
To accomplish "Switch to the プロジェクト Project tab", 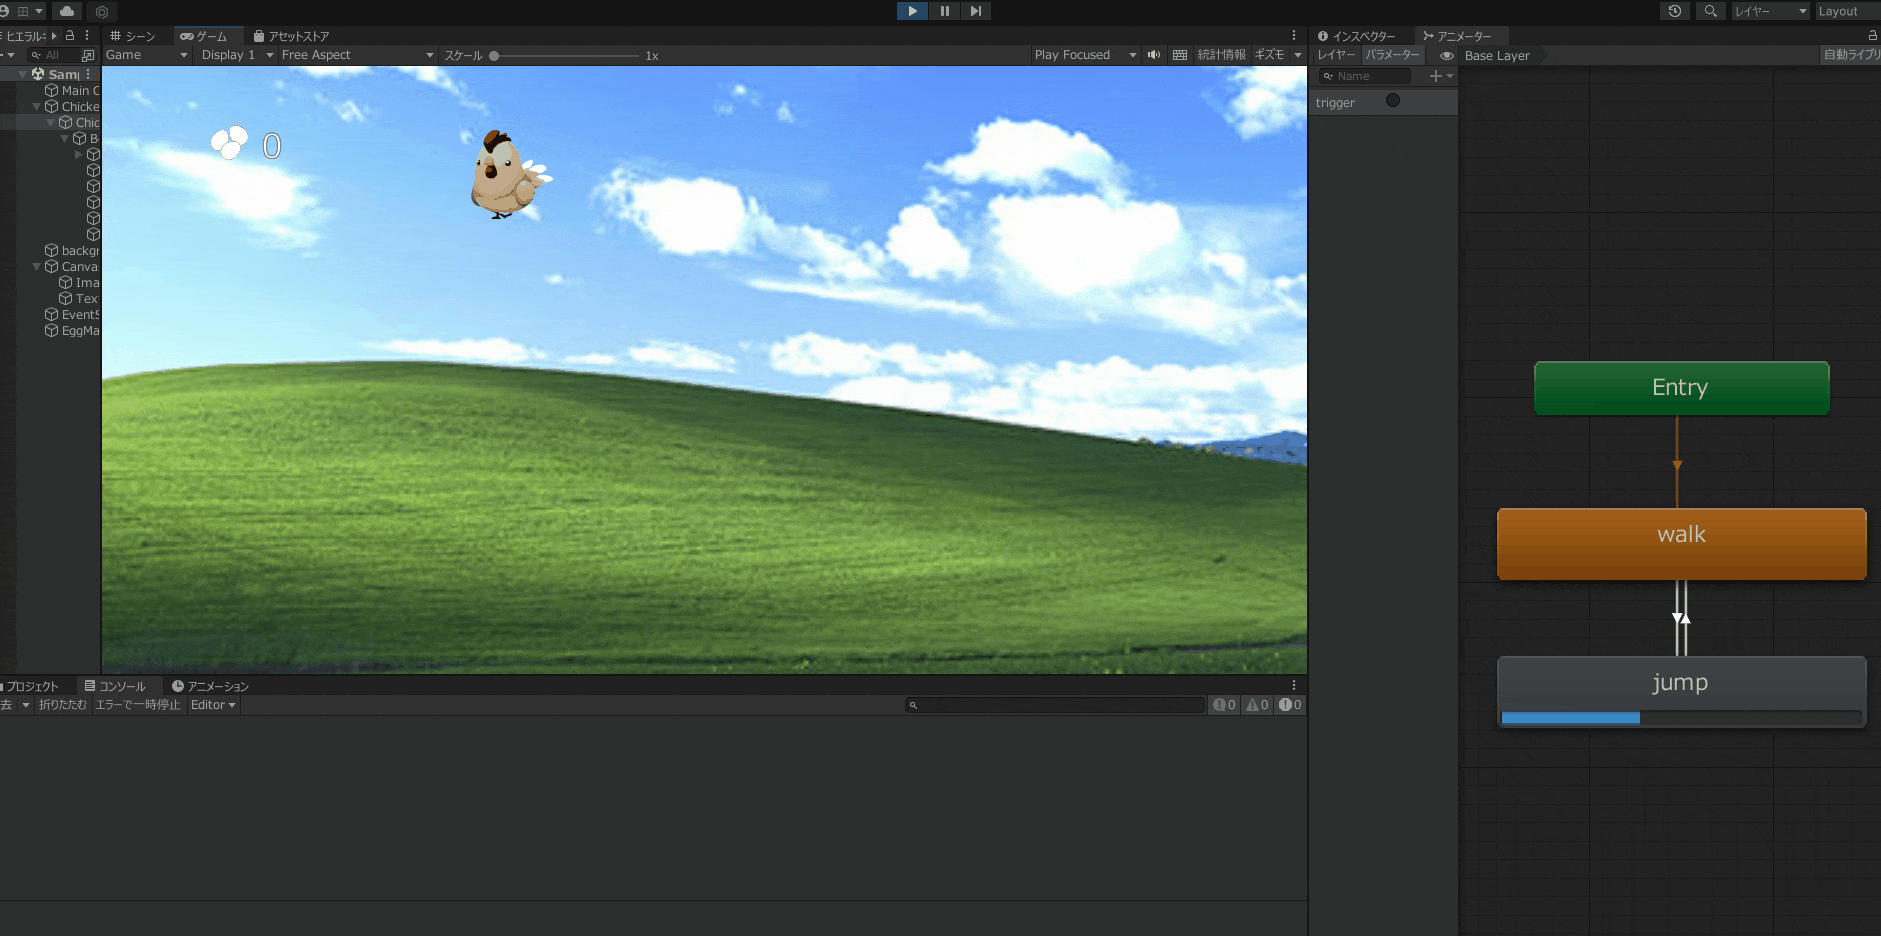I will (x=32, y=686).
